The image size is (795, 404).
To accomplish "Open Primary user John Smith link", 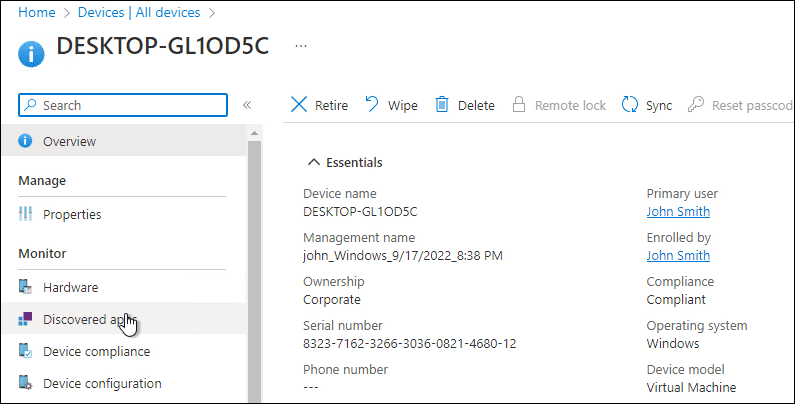I will 678,211.
